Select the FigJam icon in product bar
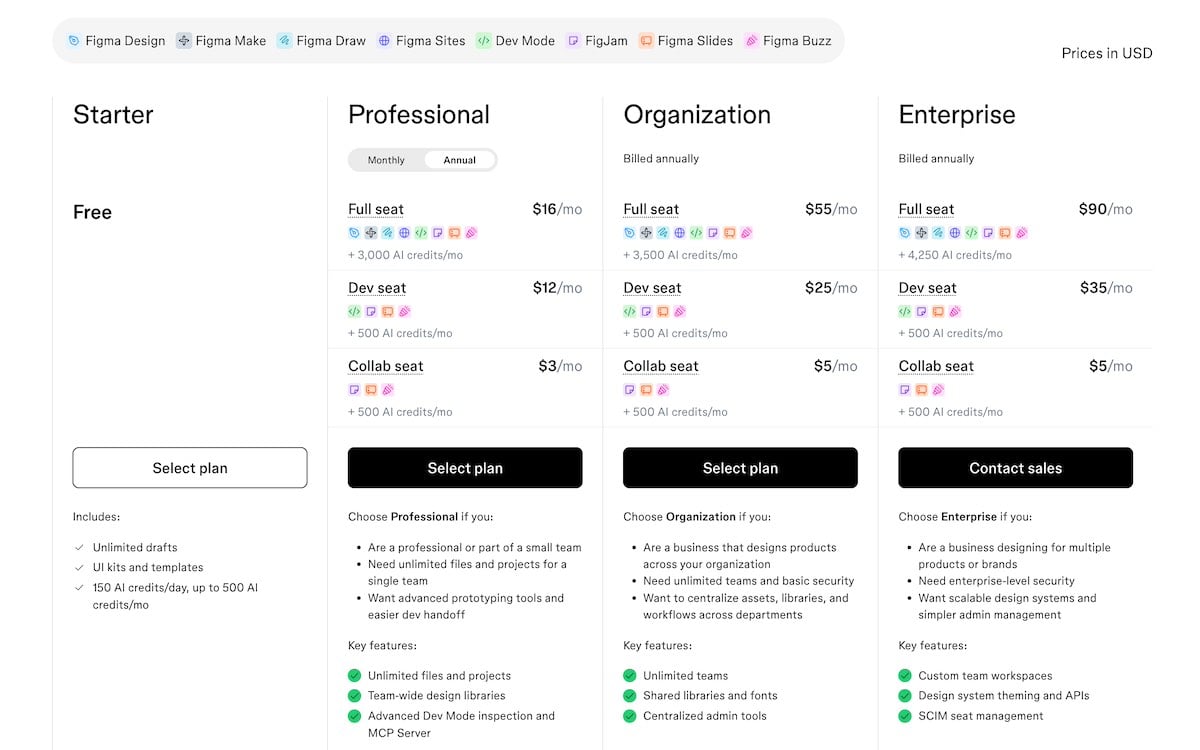 pos(573,41)
